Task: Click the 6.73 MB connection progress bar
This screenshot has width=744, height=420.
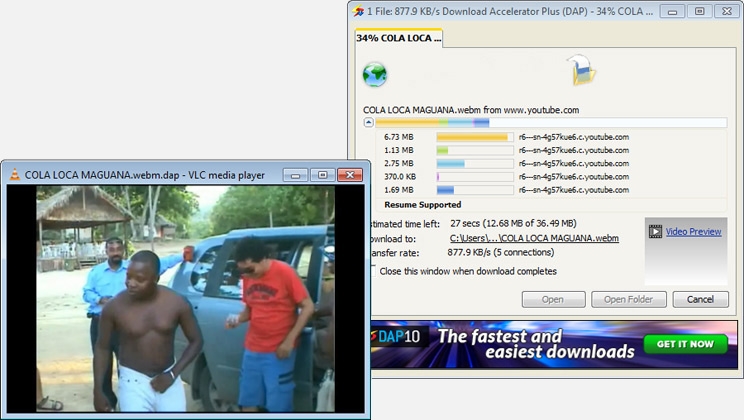Action: (x=474, y=137)
